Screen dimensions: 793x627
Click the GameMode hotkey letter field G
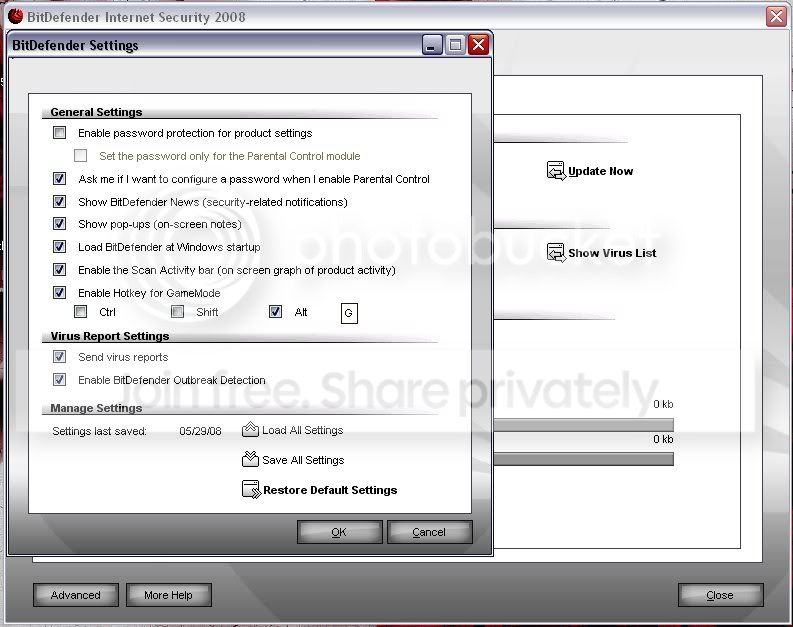[x=349, y=313]
